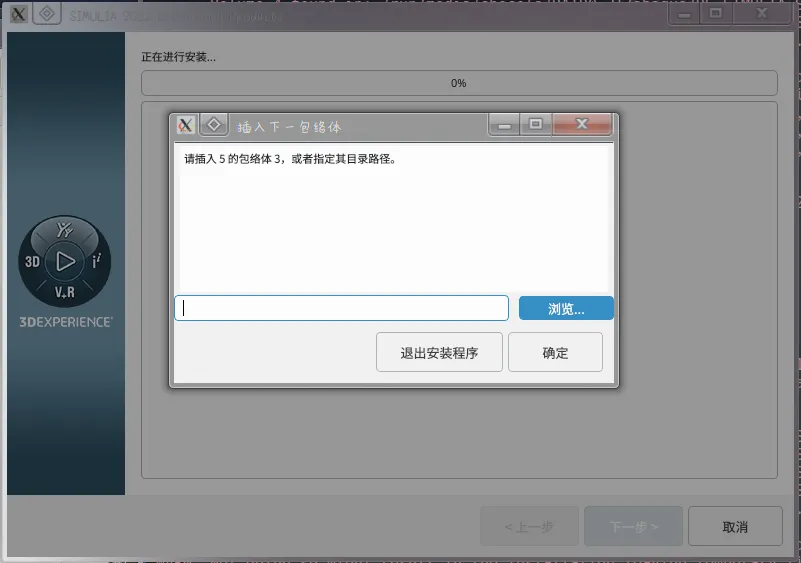Screen dimensions: 801x563
Task: Click the 浏览... browse button
Action: coord(566,308)
